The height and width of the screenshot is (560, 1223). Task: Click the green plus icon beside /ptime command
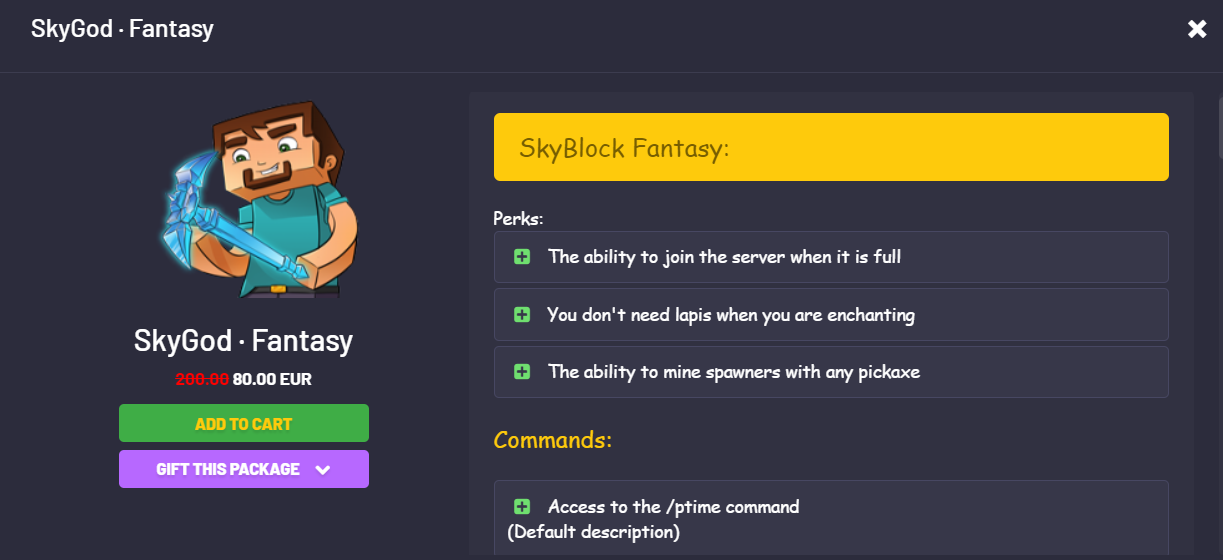coord(522,507)
